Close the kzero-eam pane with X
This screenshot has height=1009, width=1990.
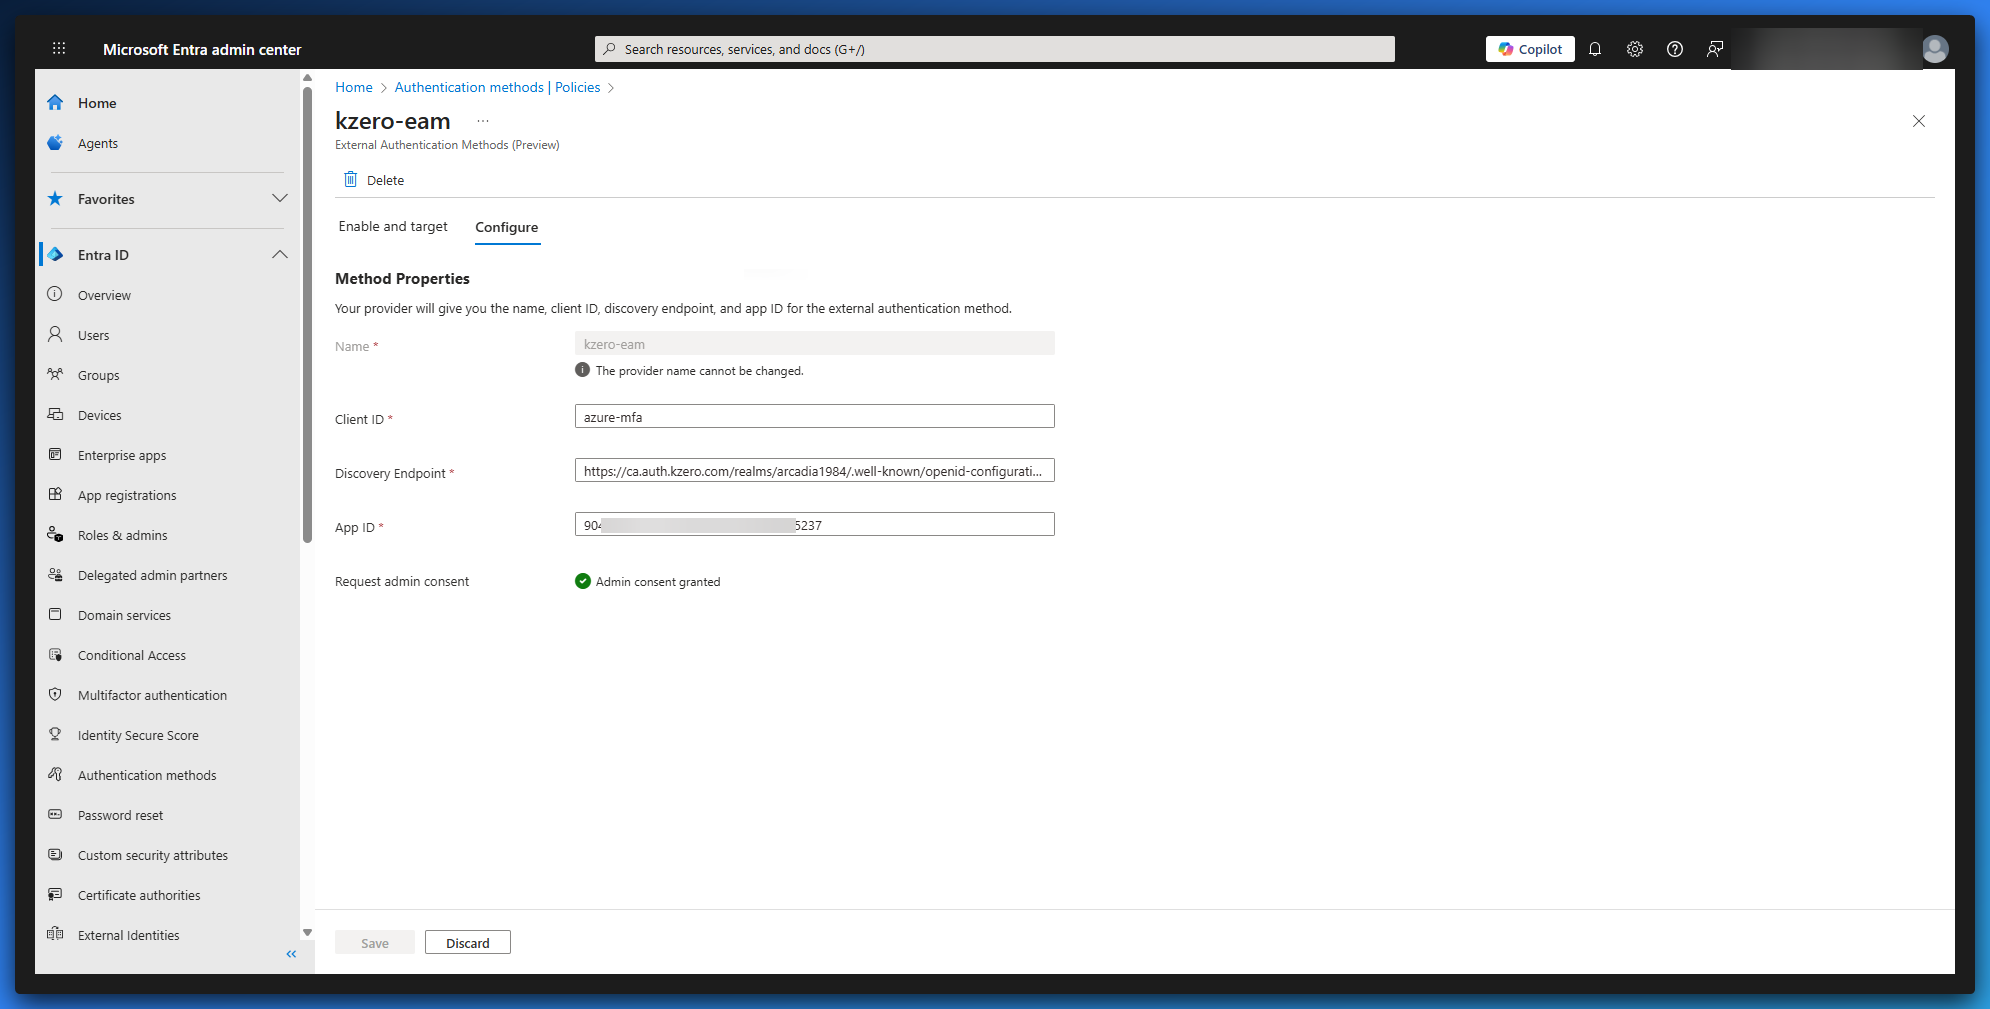point(1918,121)
